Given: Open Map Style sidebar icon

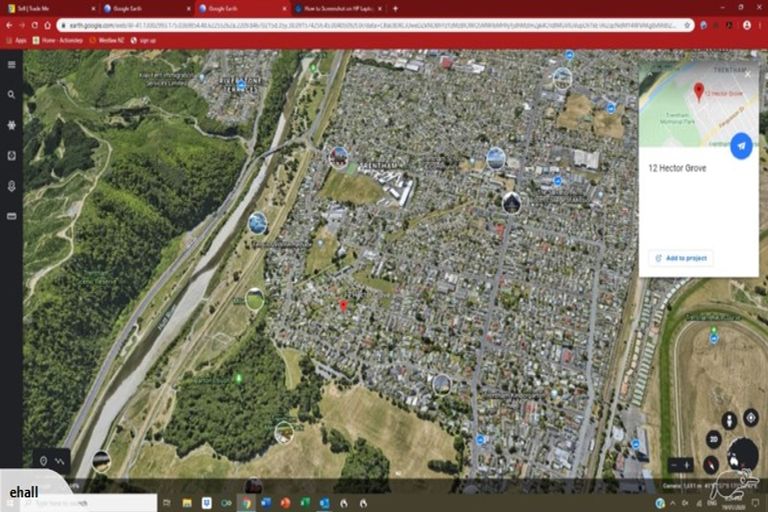Looking at the screenshot, I should (x=11, y=186).
